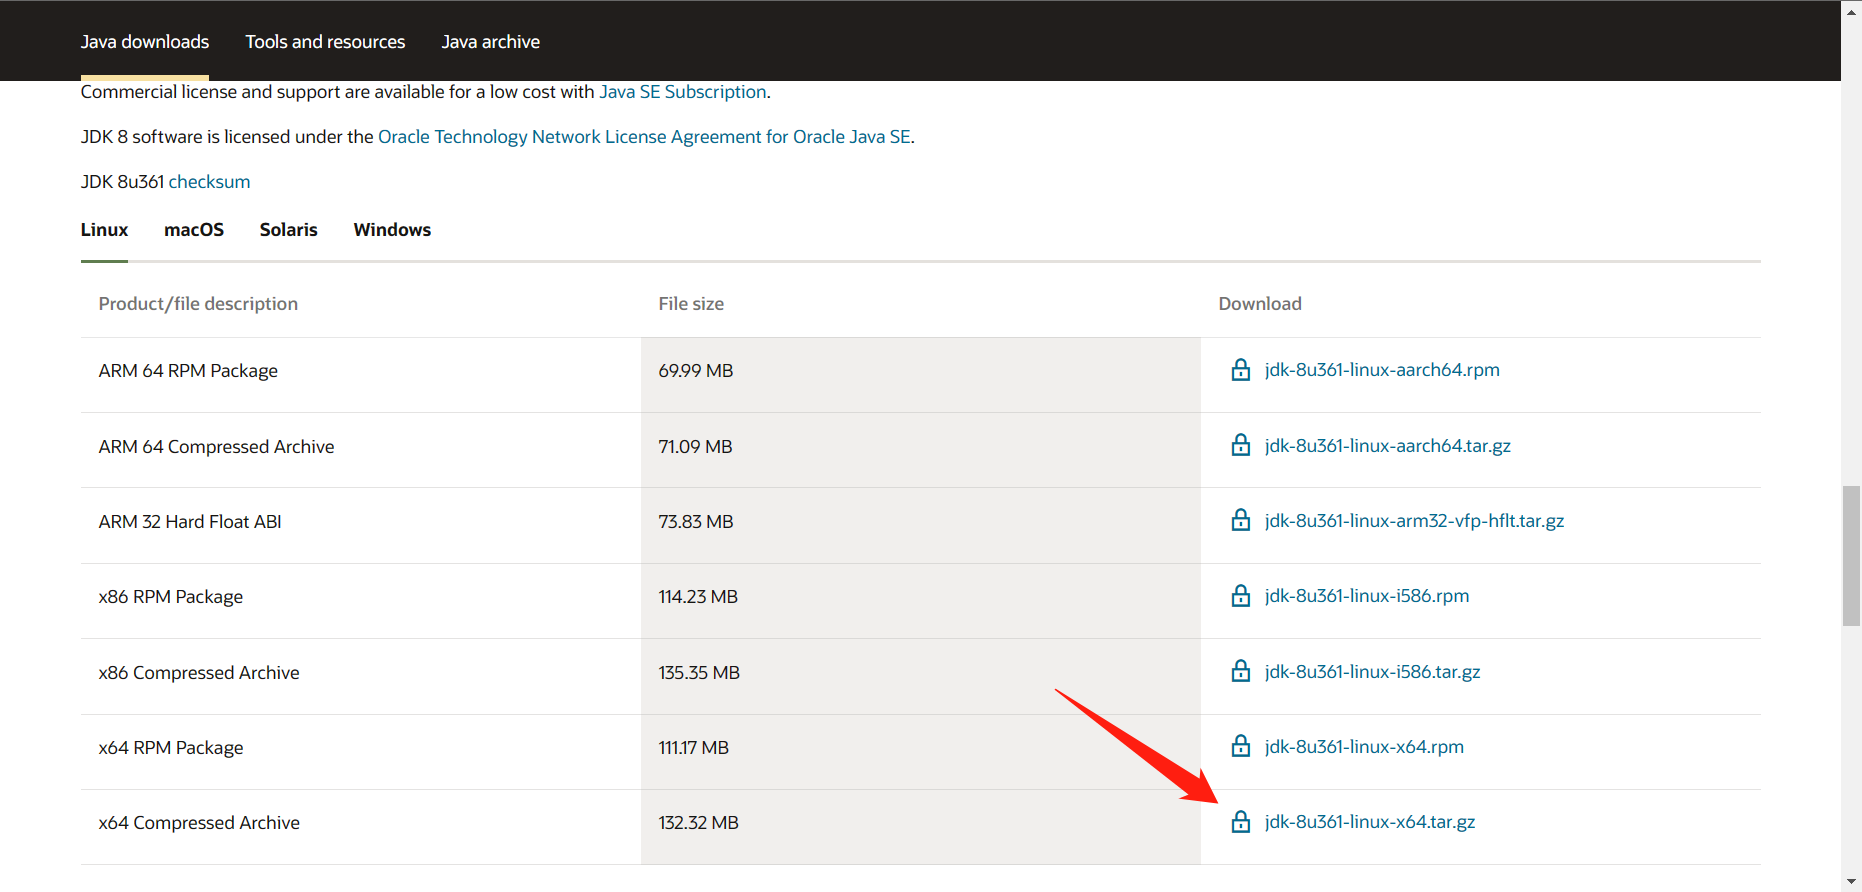Click the 71.09 MB file size
Screen dimensions: 1862x892
pyautogui.click(x=696, y=447)
